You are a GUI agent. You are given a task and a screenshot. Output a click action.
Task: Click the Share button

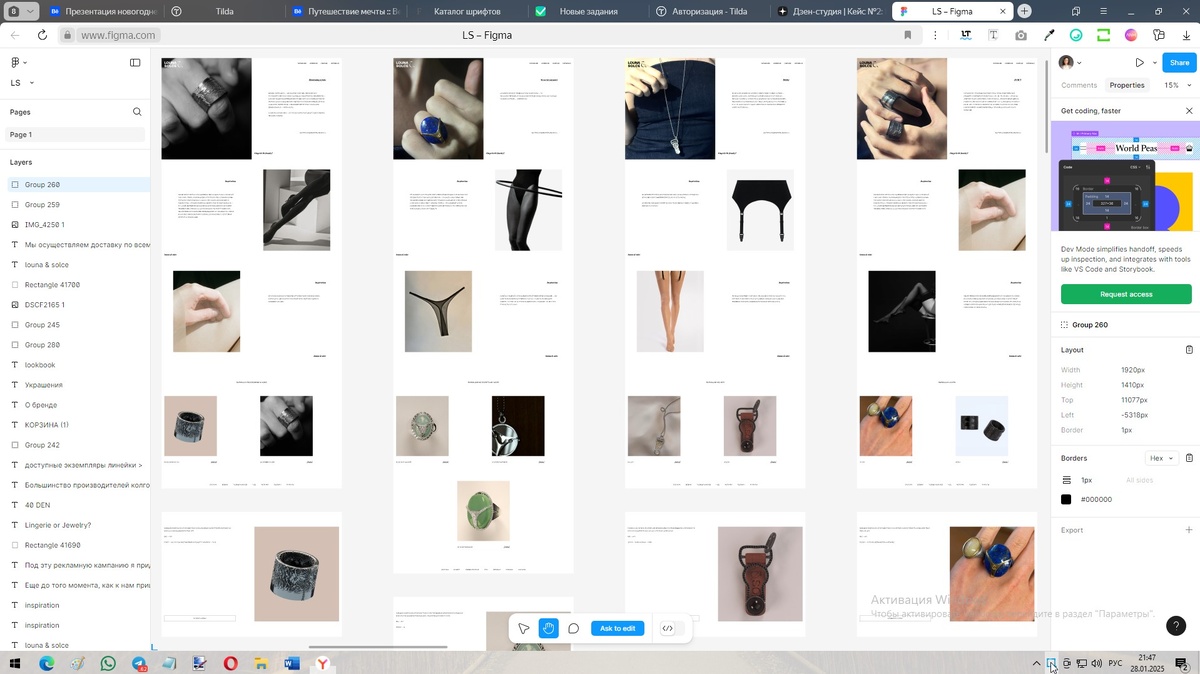[1180, 62]
